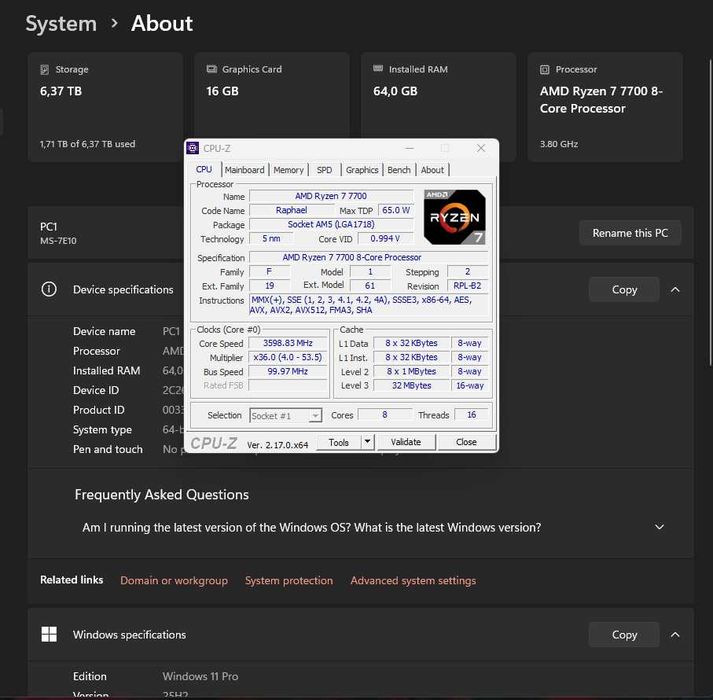The width and height of the screenshot is (713, 700).
Task: Click the Device specifications info icon
Action: coord(49,289)
